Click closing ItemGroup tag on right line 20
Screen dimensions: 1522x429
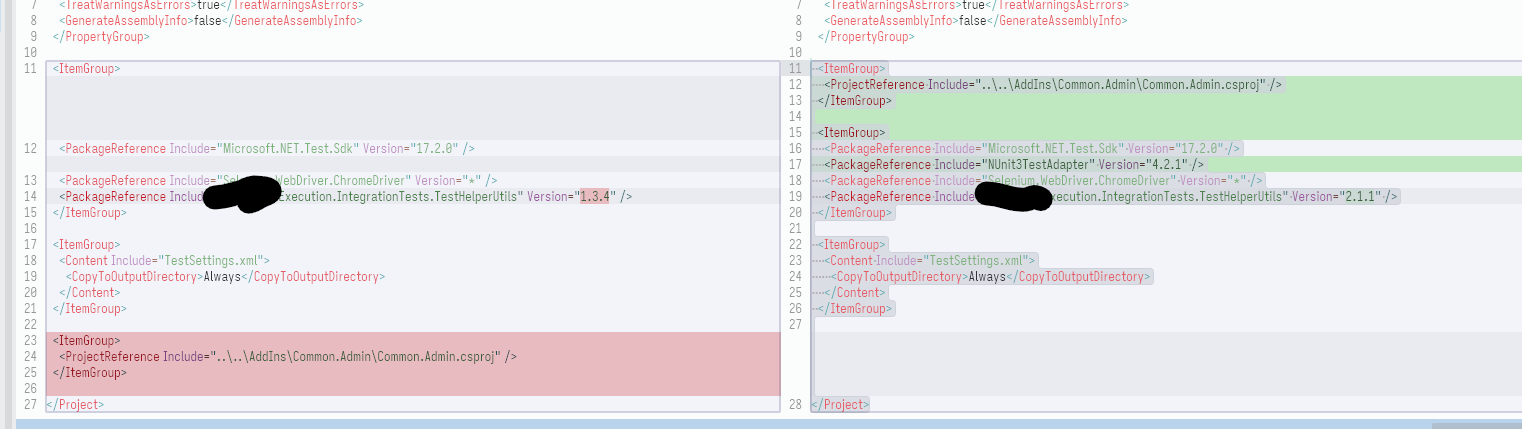(856, 213)
